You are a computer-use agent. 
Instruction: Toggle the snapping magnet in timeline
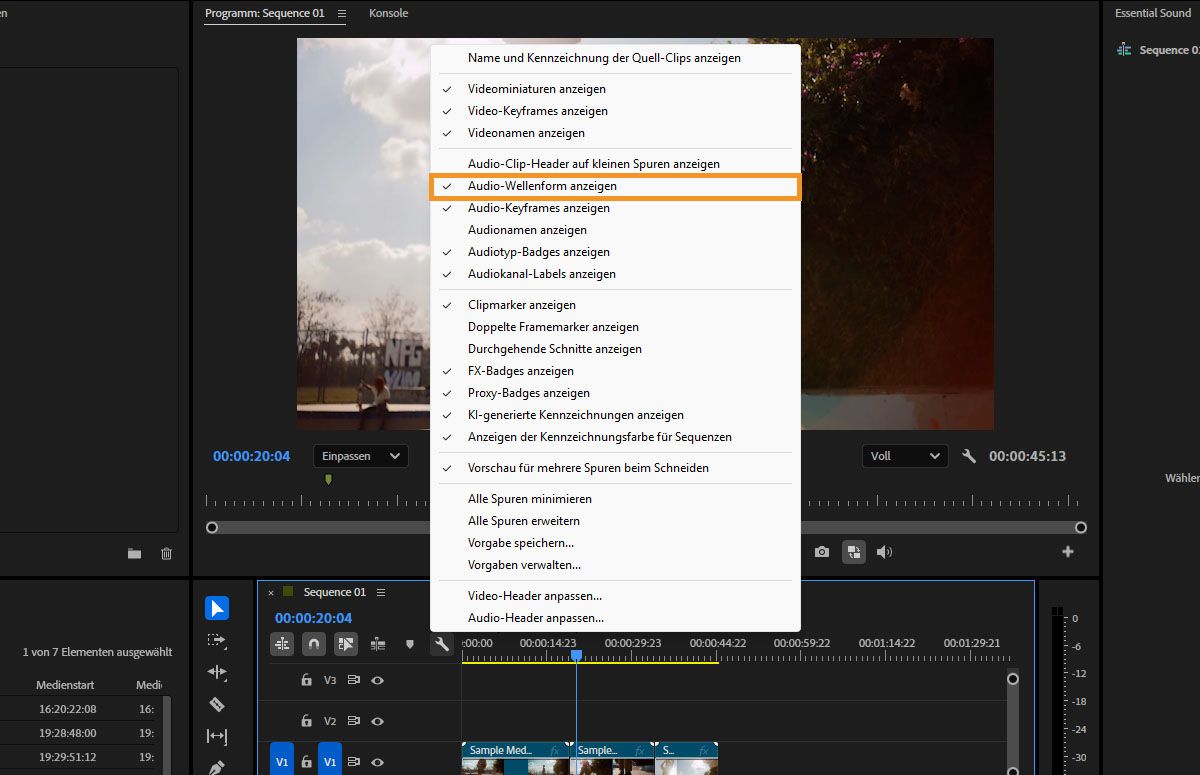[x=313, y=644]
